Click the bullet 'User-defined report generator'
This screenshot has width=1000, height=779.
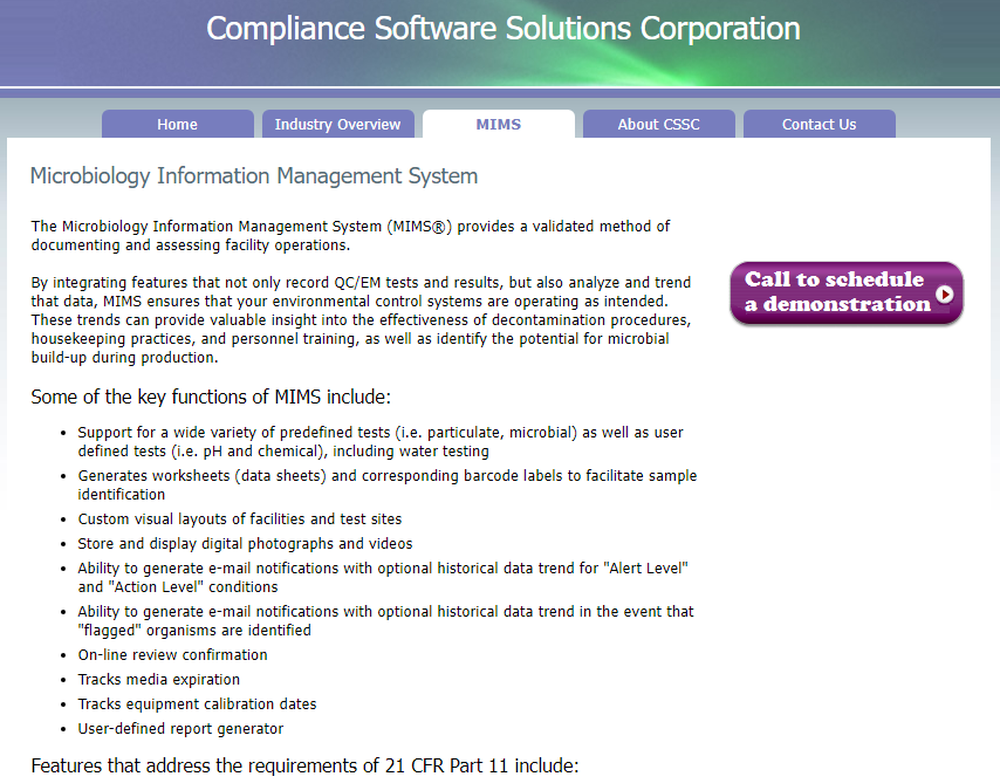[180, 729]
